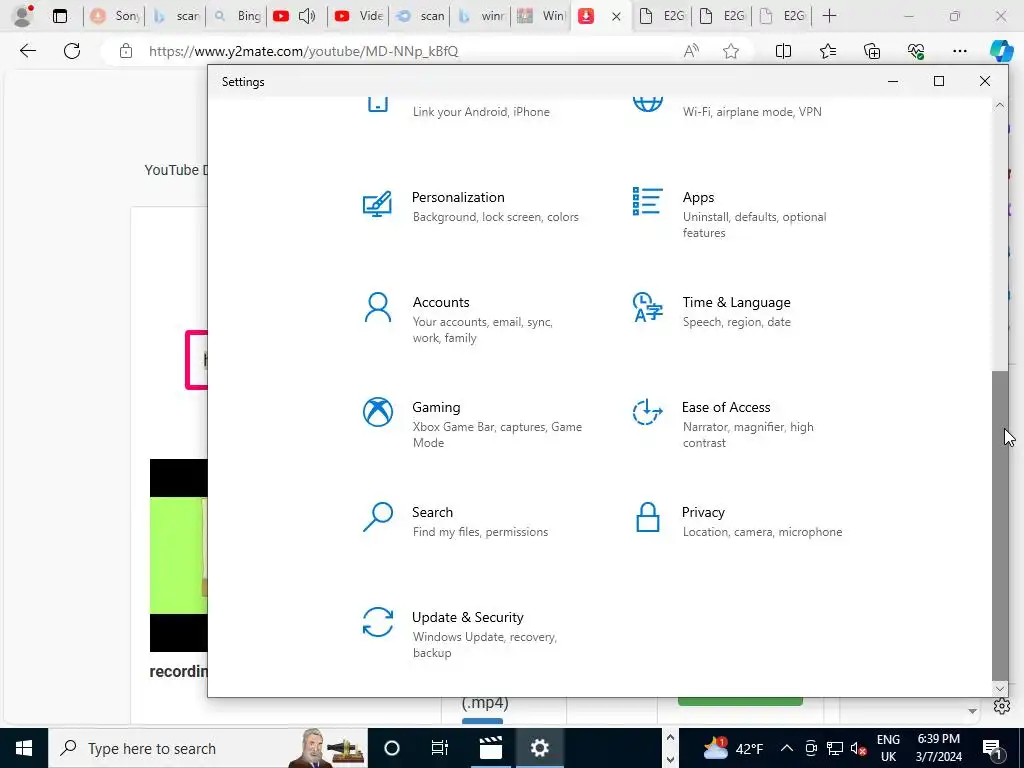Open the clapperboard app on taskbar
The image size is (1024, 768).
pyautogui.click(x=490, y=748)
